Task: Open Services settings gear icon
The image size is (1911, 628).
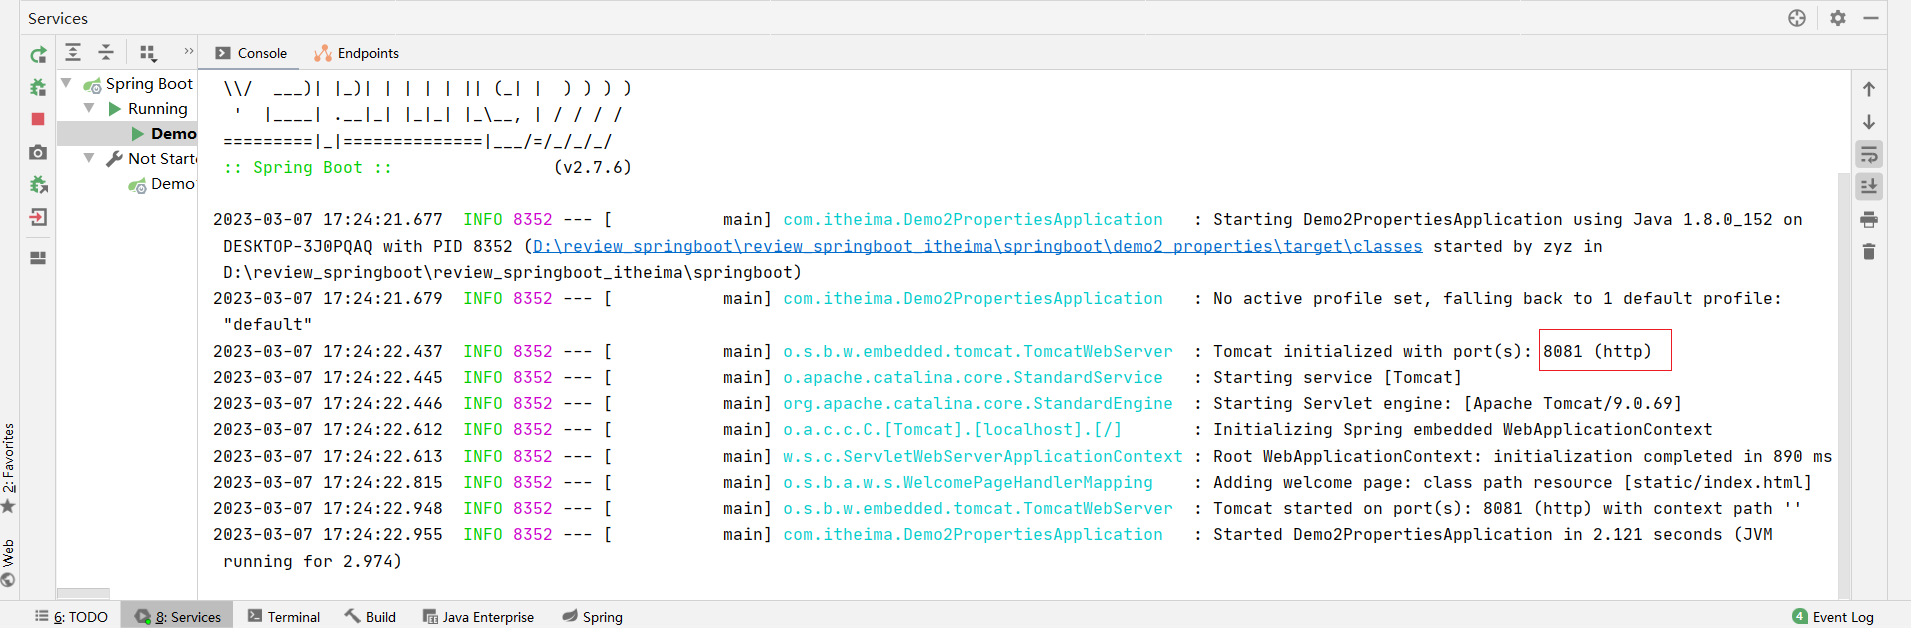Action: [x=1837, y=18]
